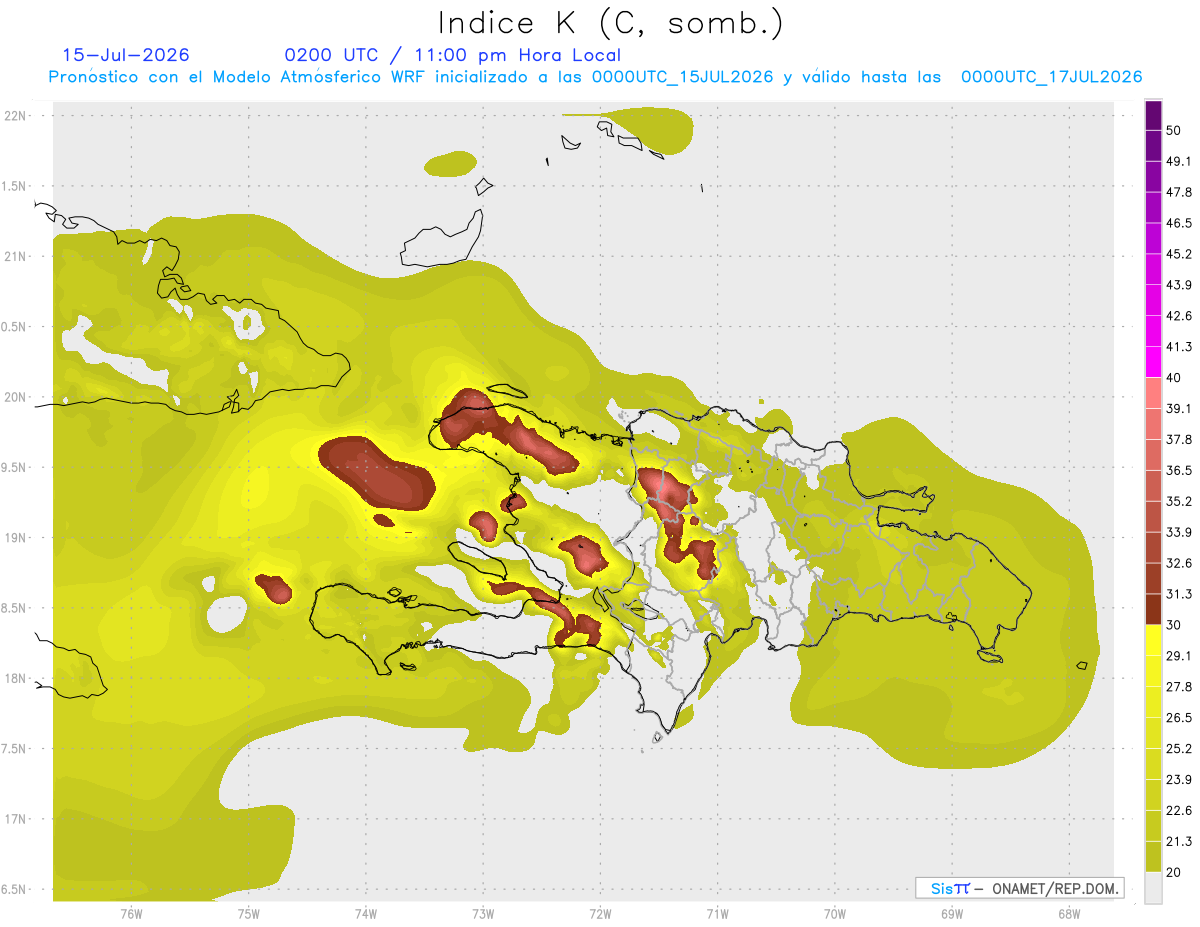The height and width of the screenshot is (927, 1200).
Task: Click the "27.8" value on the color scale
Action: 1178,687
